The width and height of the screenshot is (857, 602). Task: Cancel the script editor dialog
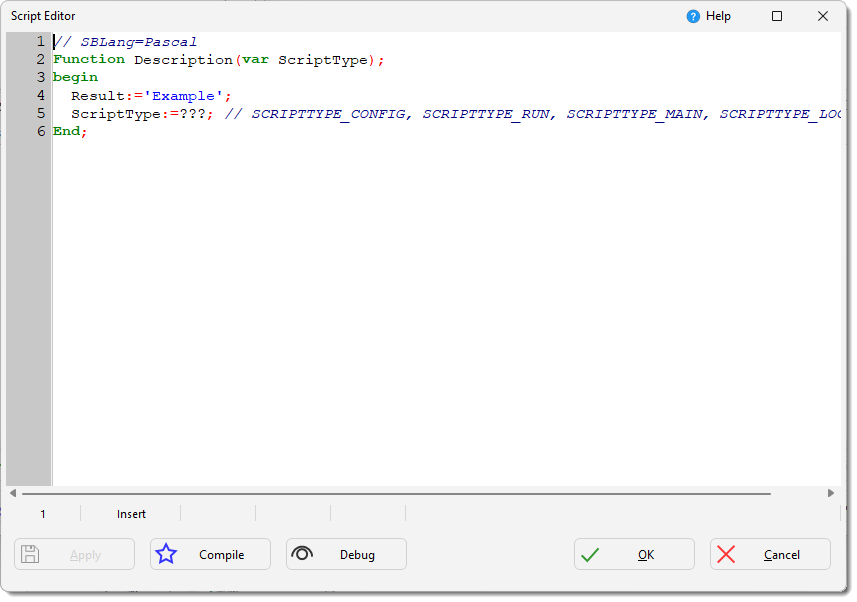pyautogui.click(x=770, y=554)
